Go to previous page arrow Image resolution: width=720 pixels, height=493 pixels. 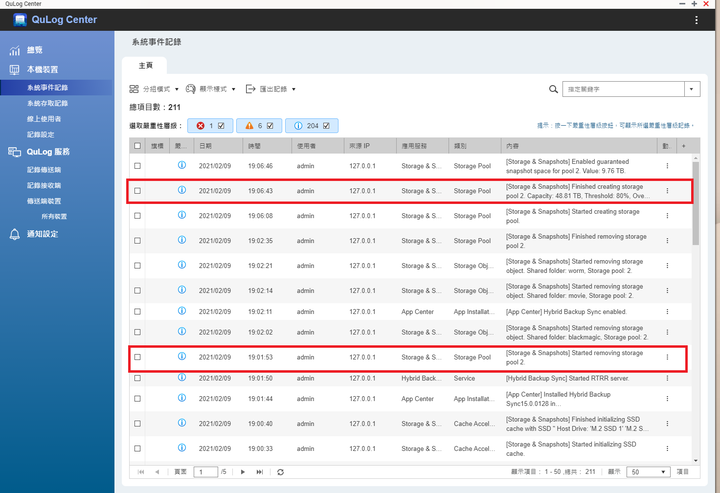tap(157, 472)
